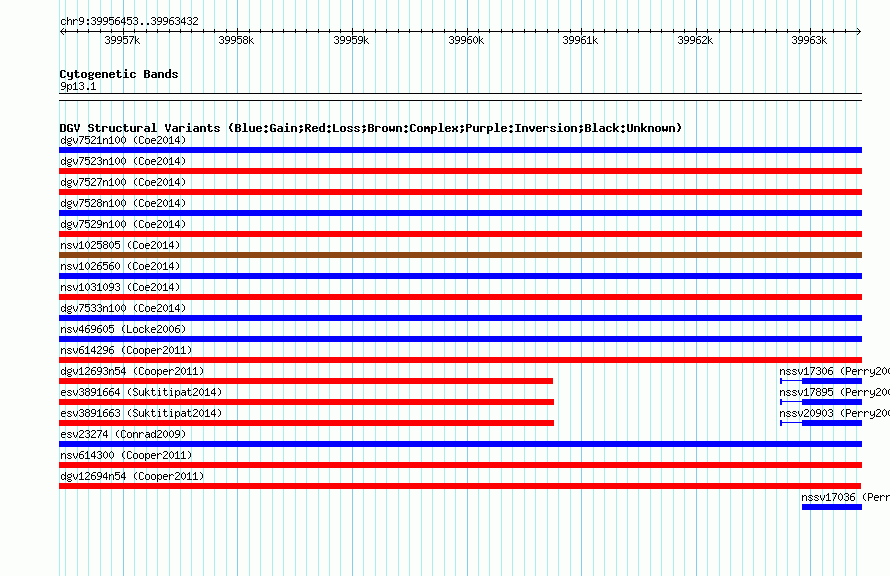Viewport: 890px width, 576px height.
Task: Click the nsv469605 (Locke2006) label
Action: click(x=123, y=329)
